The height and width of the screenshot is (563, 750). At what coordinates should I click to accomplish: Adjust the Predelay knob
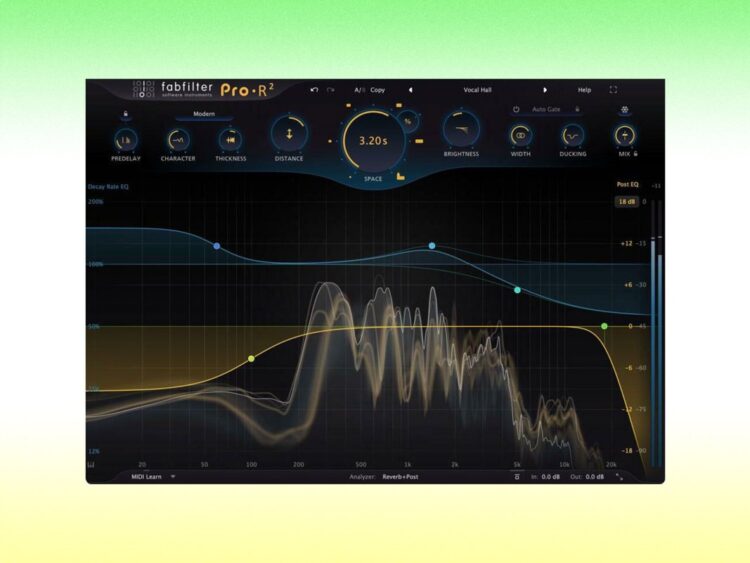(x=126, y=140)
